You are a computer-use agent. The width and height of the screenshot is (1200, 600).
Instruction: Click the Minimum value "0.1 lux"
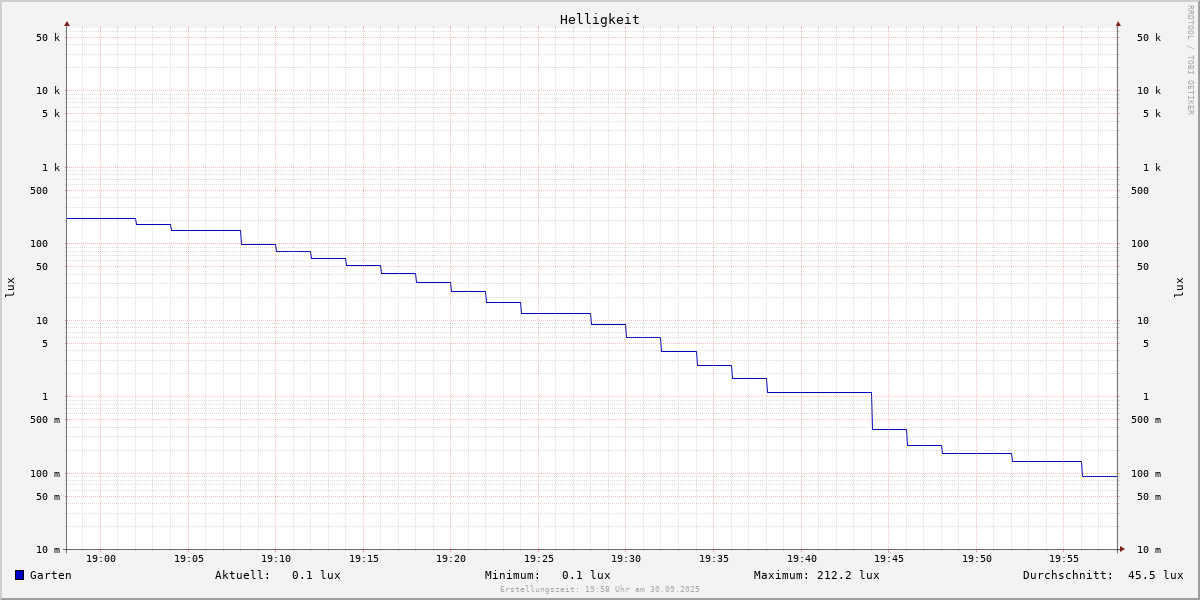[x=586, y=575]
